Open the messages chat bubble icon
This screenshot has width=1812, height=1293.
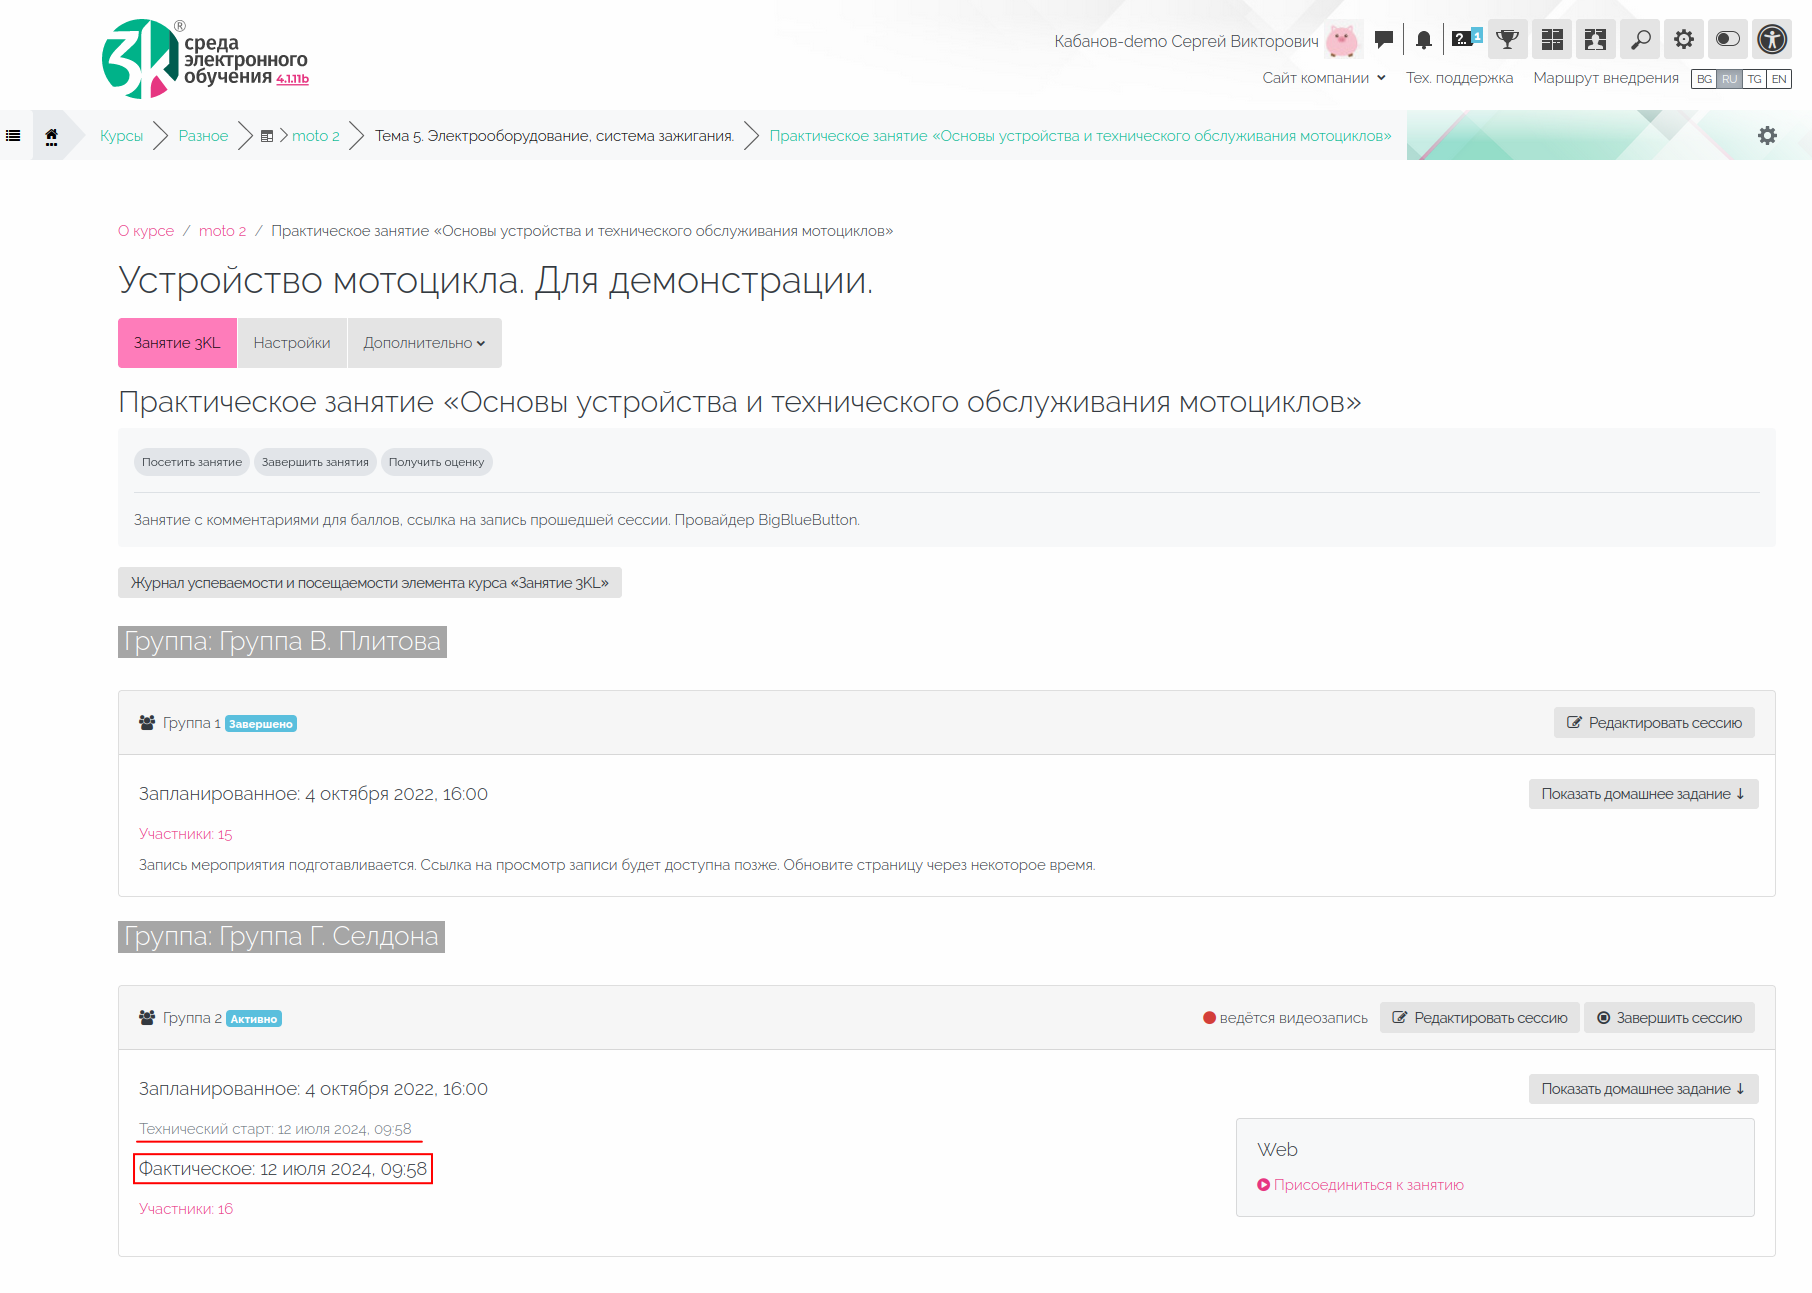coord(1383,40)
